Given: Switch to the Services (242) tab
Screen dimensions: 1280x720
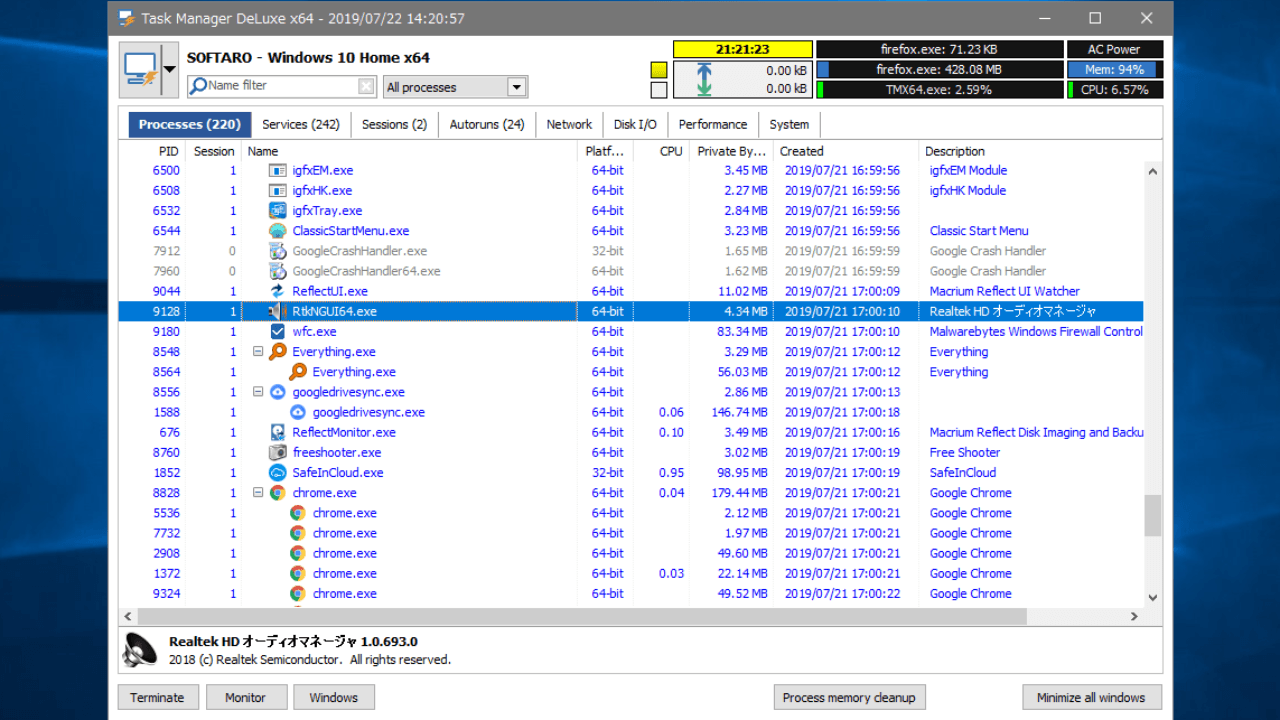Looking at the screenshot, I should pos(300,124).
